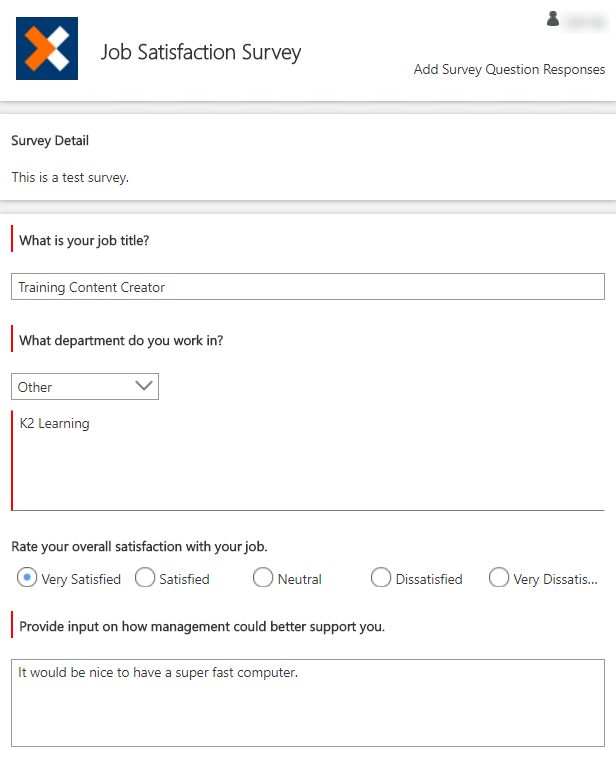Click the Survey Detail heading

click(50, 140)
